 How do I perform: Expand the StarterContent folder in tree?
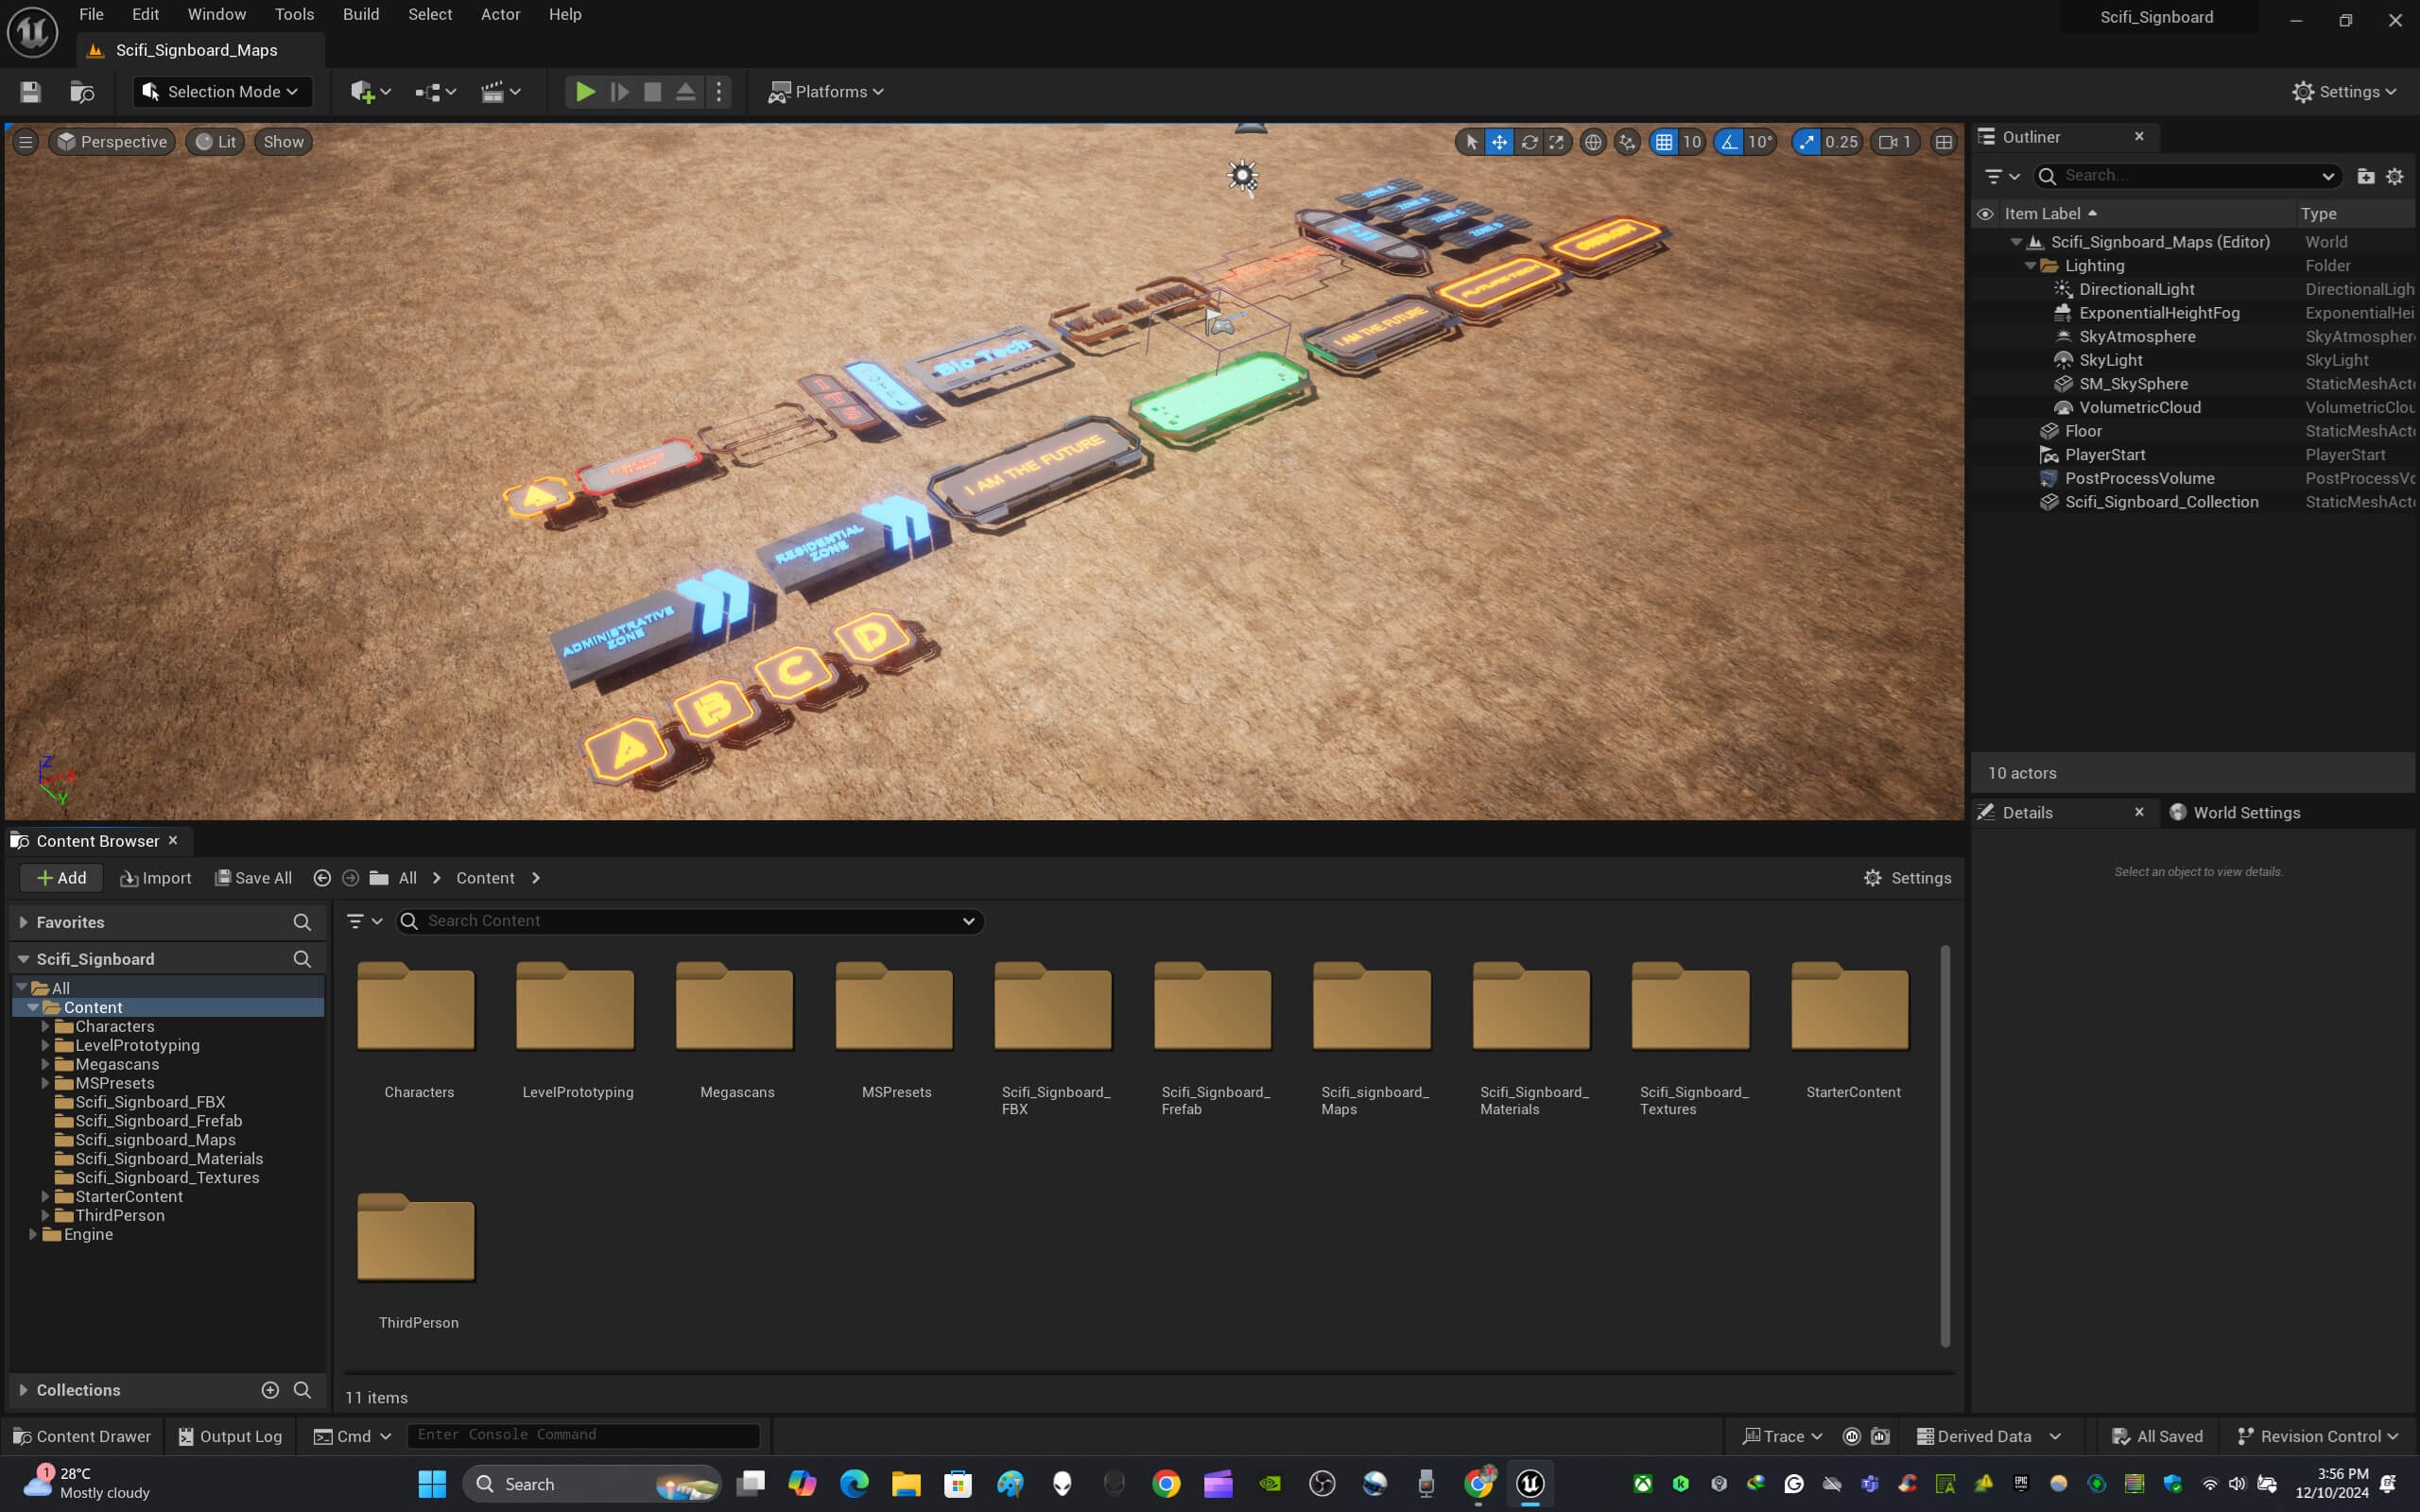coord(45,1196)
